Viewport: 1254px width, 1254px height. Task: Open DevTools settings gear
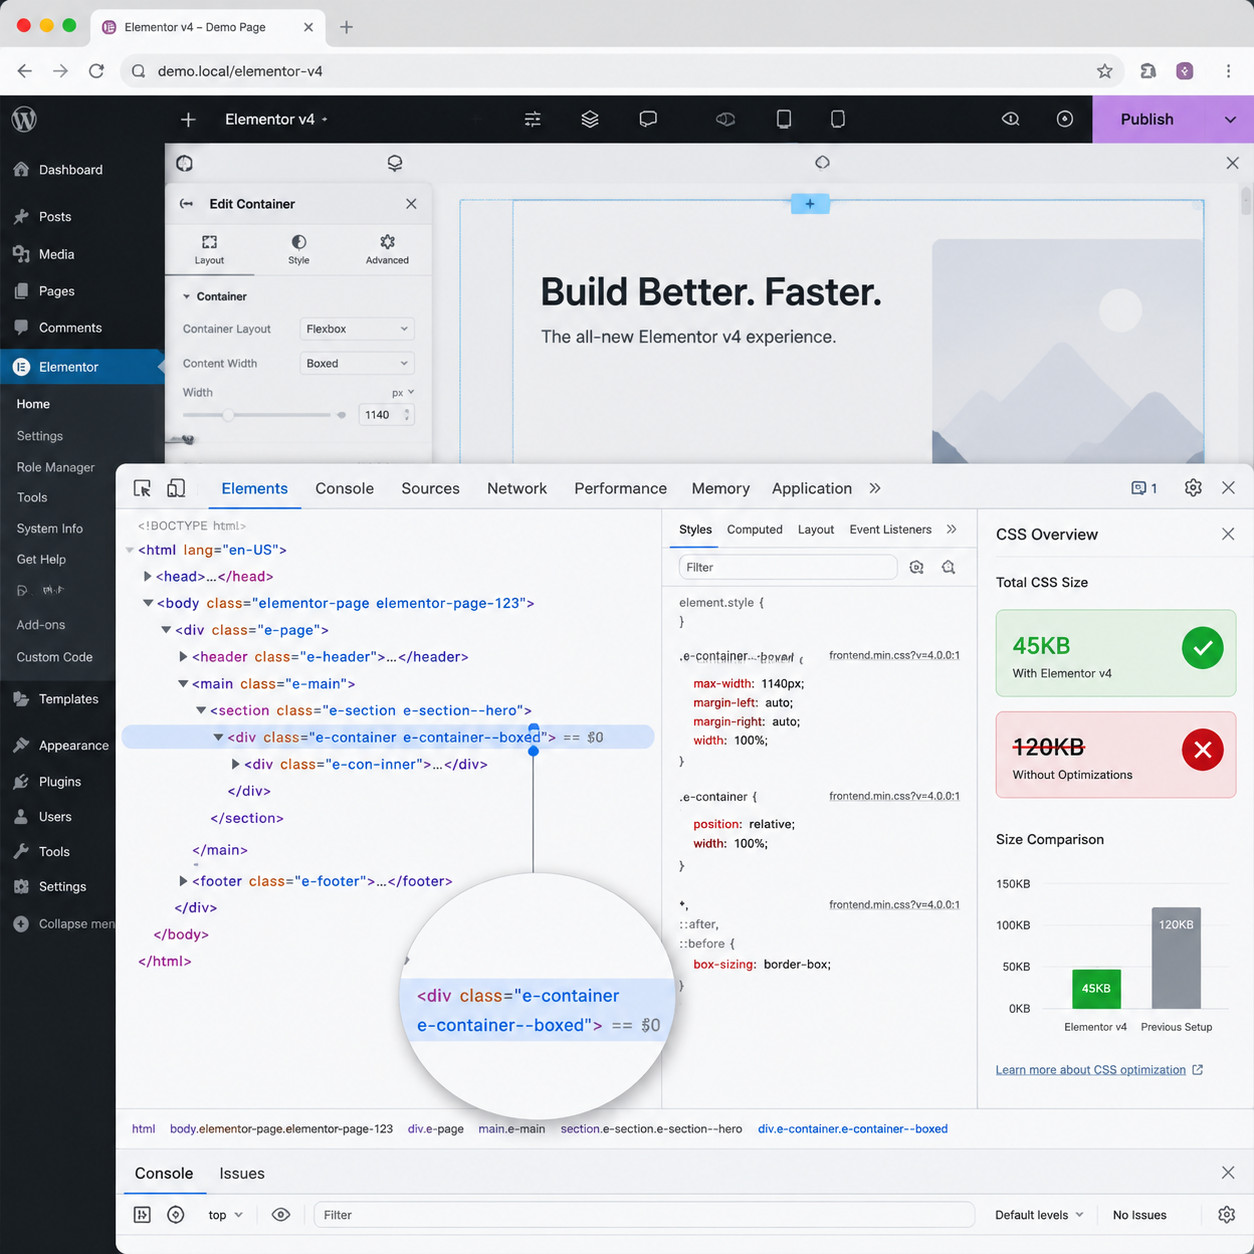pos(1193,488)
